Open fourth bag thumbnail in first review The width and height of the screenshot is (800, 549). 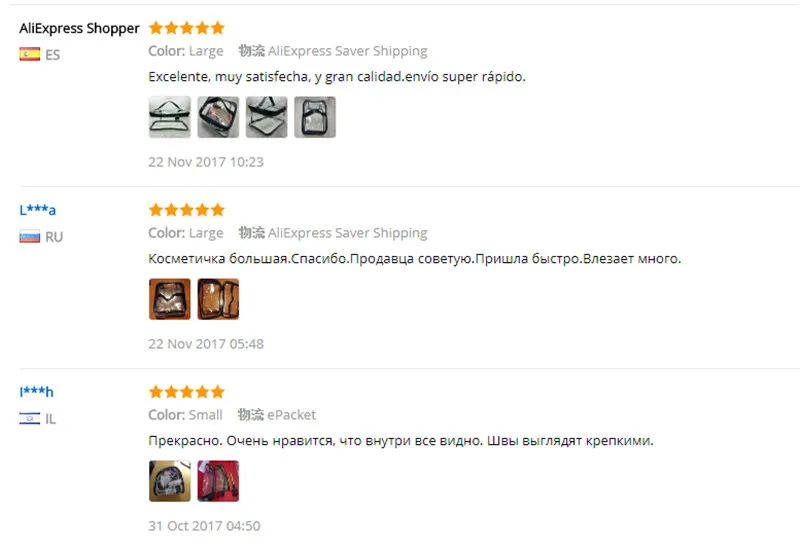pyautogui.click(x=315, y=117)
